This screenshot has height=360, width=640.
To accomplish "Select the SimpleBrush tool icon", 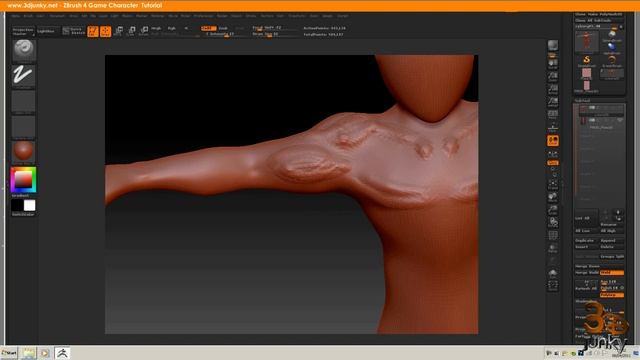I will click(587, 61).
